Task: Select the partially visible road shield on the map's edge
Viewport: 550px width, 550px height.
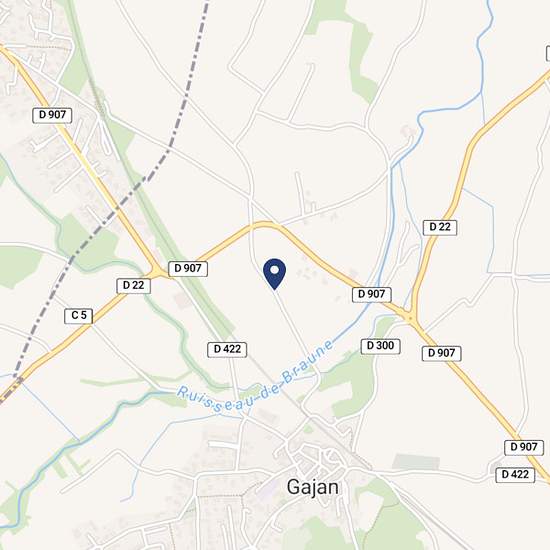Action: (548, 53)
